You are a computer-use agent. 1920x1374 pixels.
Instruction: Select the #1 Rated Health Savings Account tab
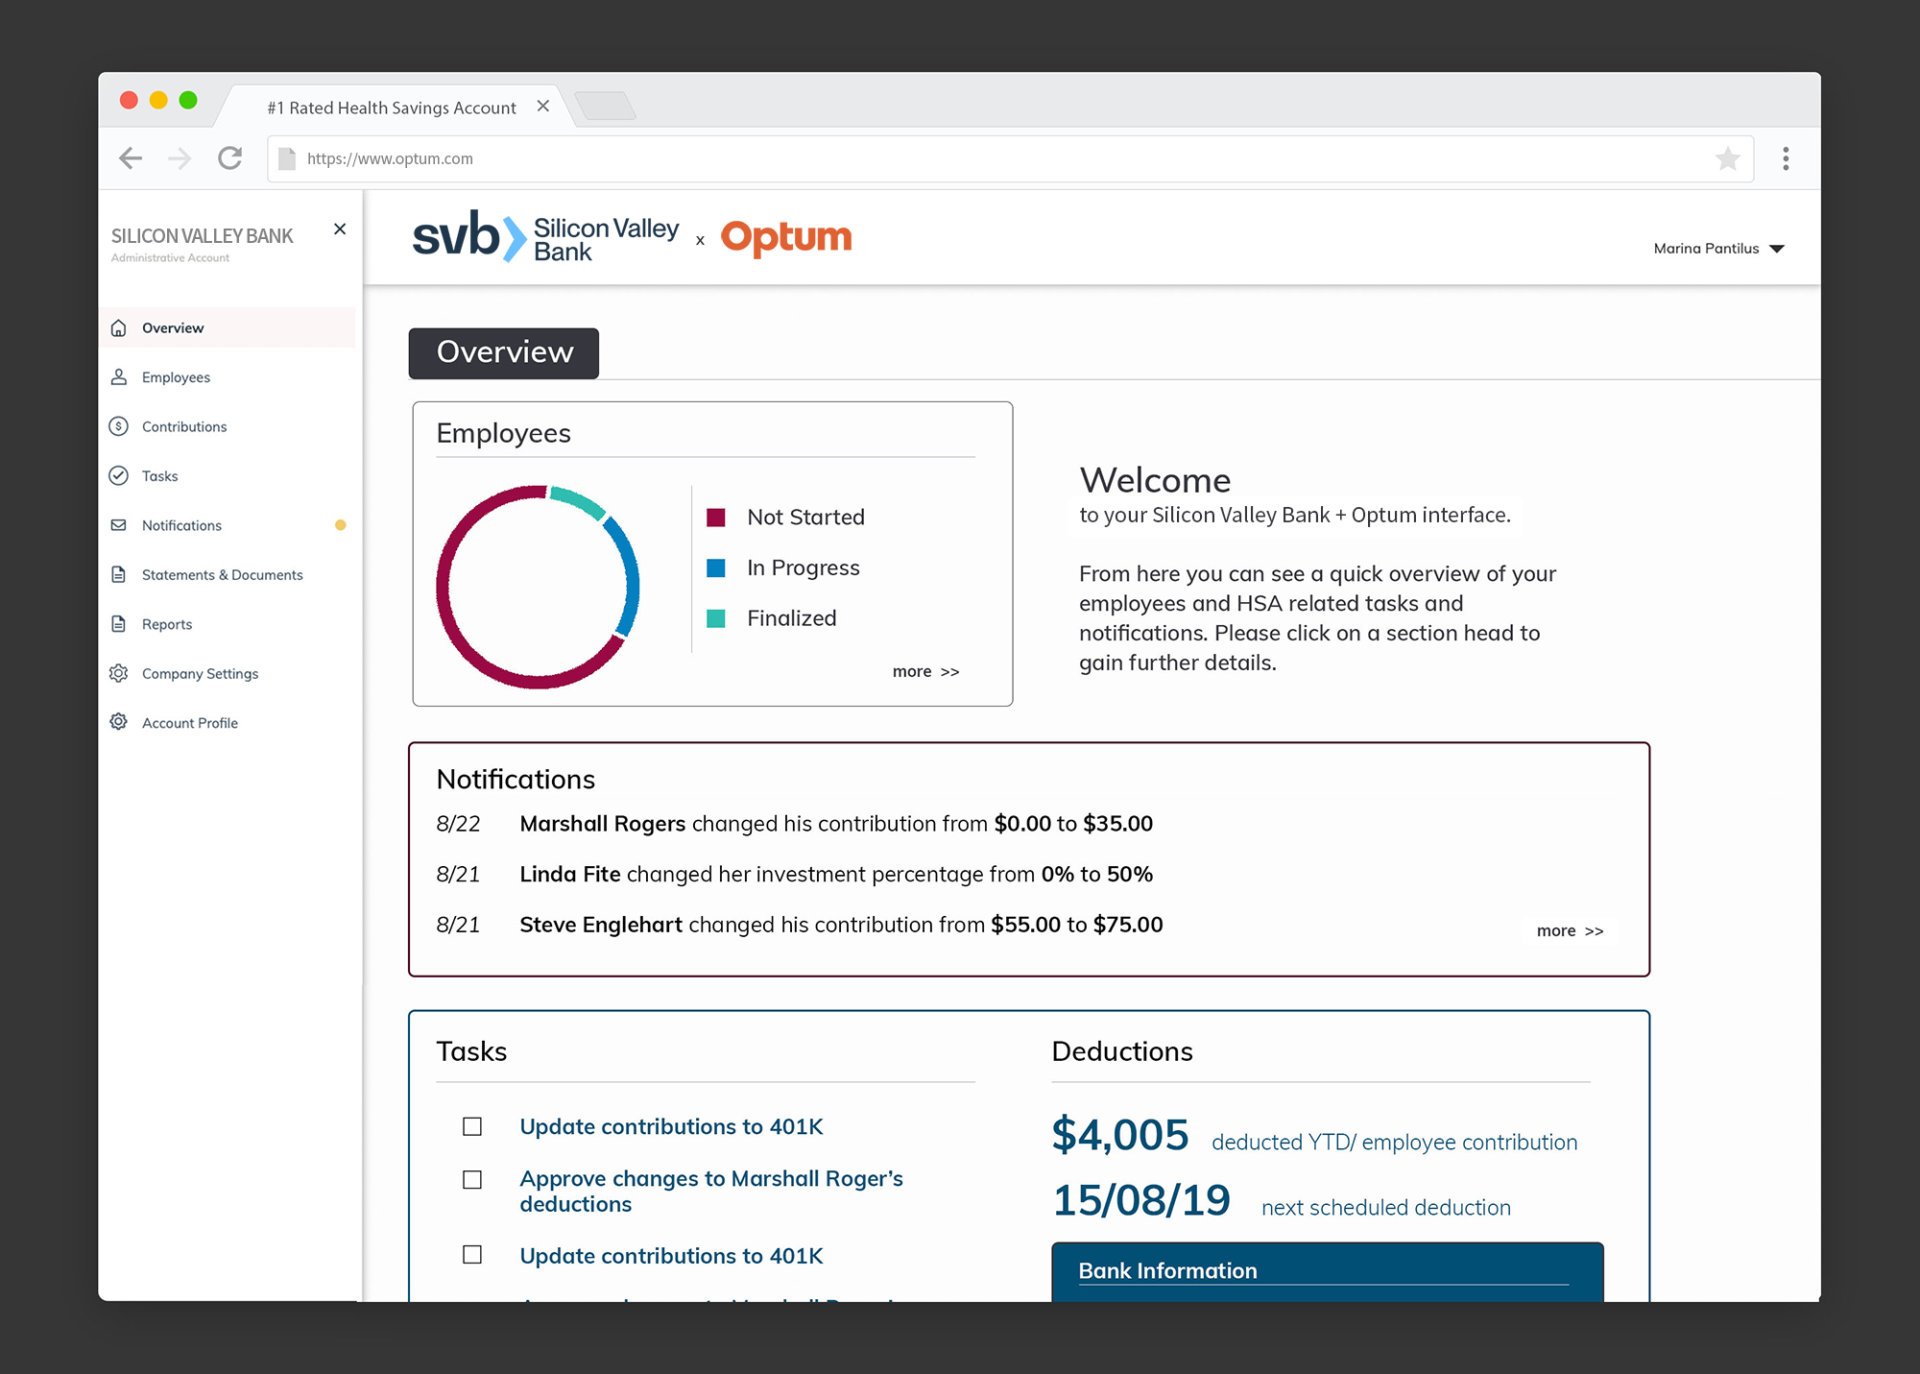[392, 107]
